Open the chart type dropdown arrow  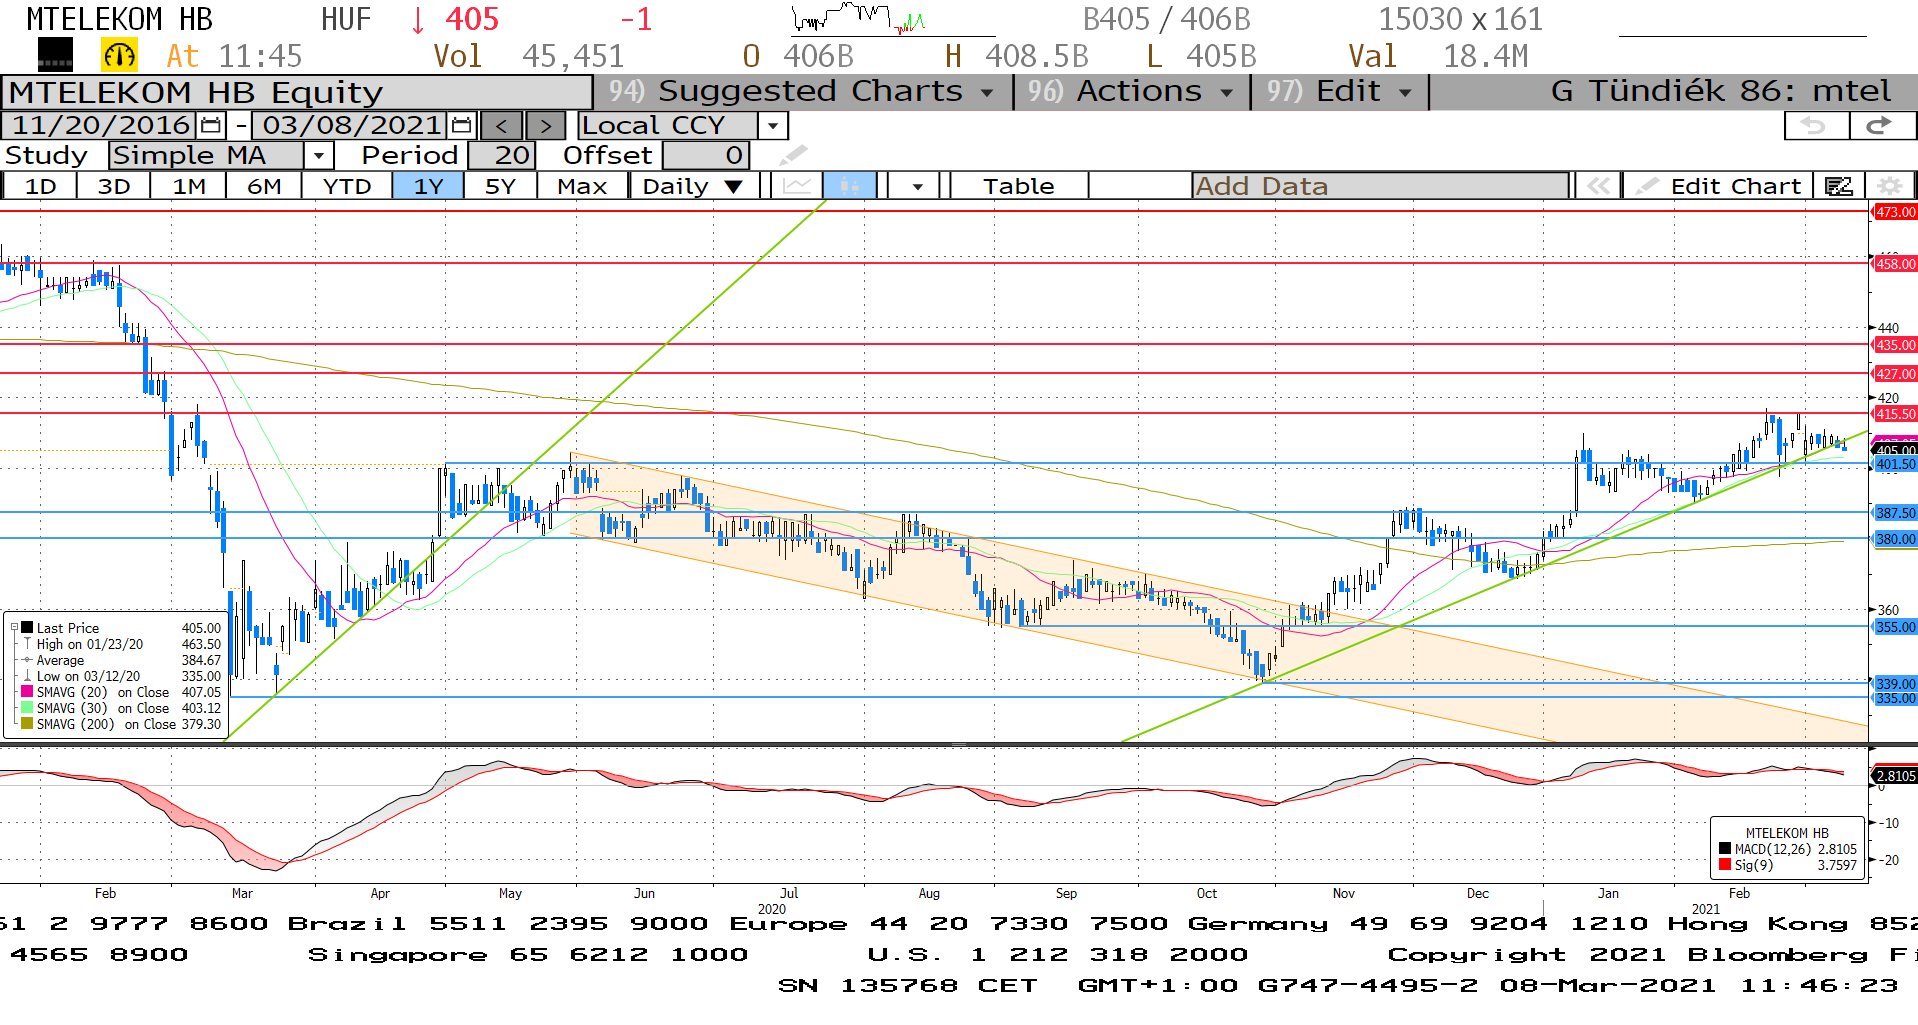pos(917,186)
